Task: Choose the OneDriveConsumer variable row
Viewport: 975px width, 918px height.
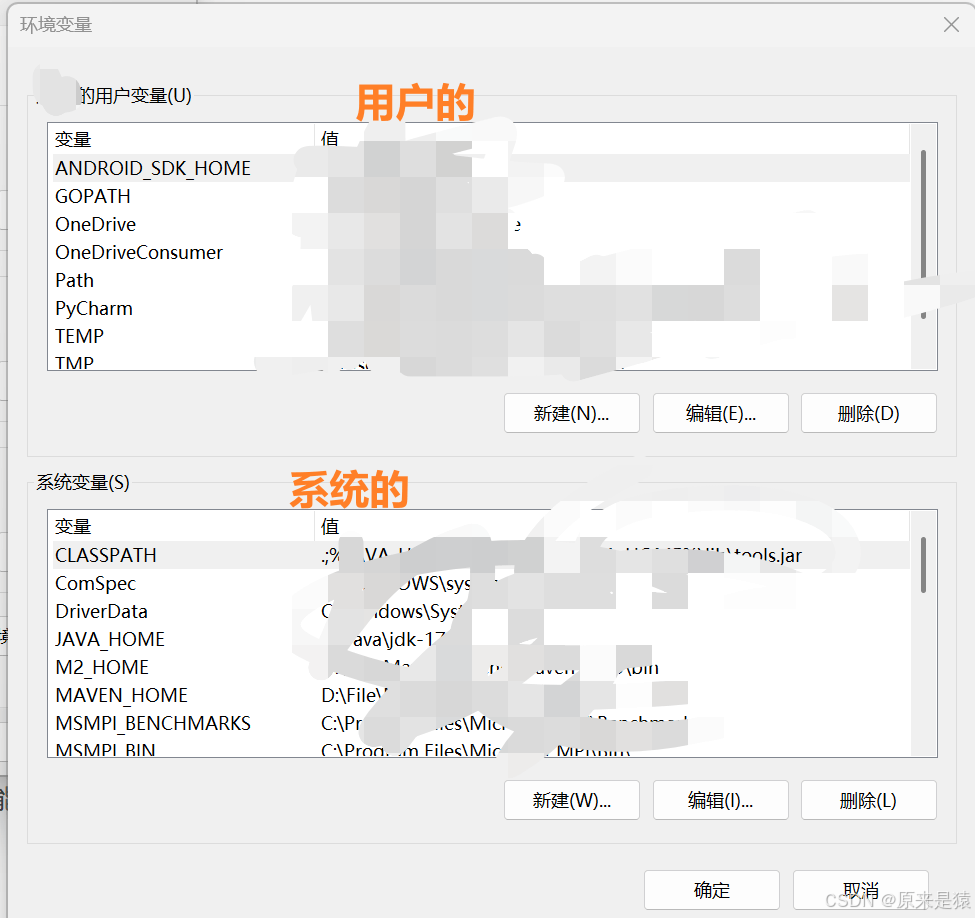Action: click(x=139, y=252)
